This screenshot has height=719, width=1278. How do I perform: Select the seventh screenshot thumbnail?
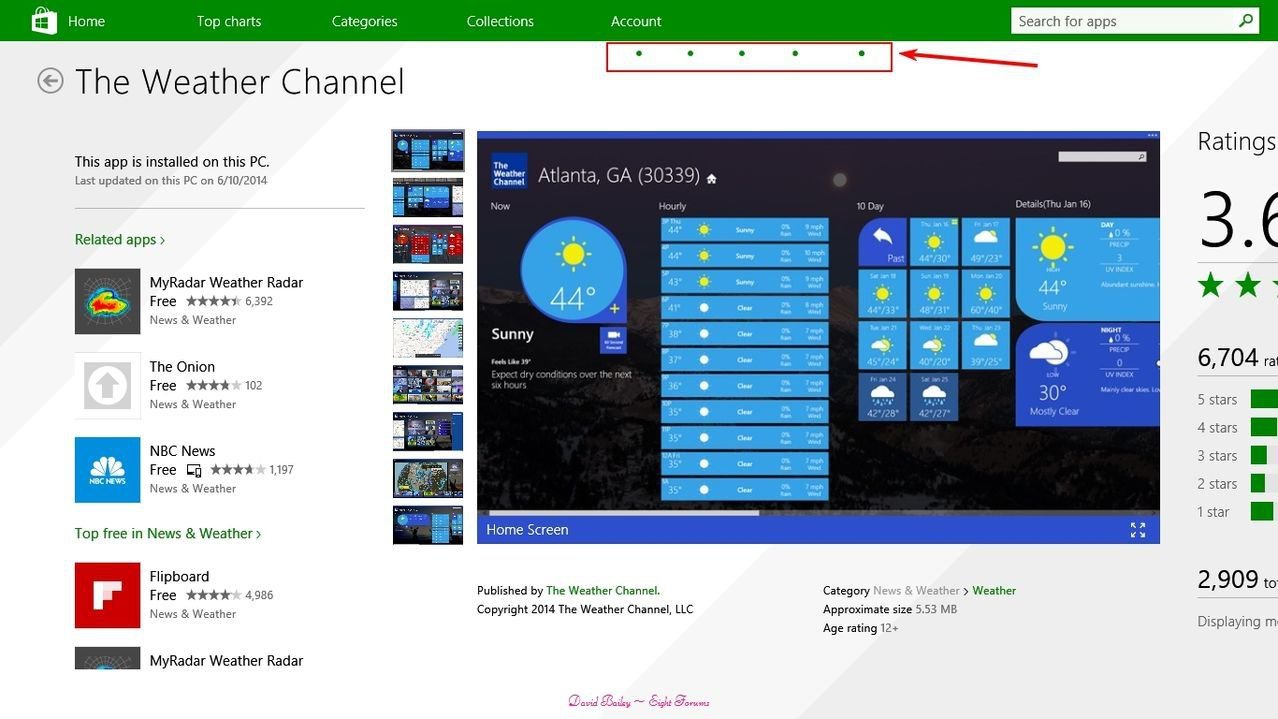tap(428, 431)
